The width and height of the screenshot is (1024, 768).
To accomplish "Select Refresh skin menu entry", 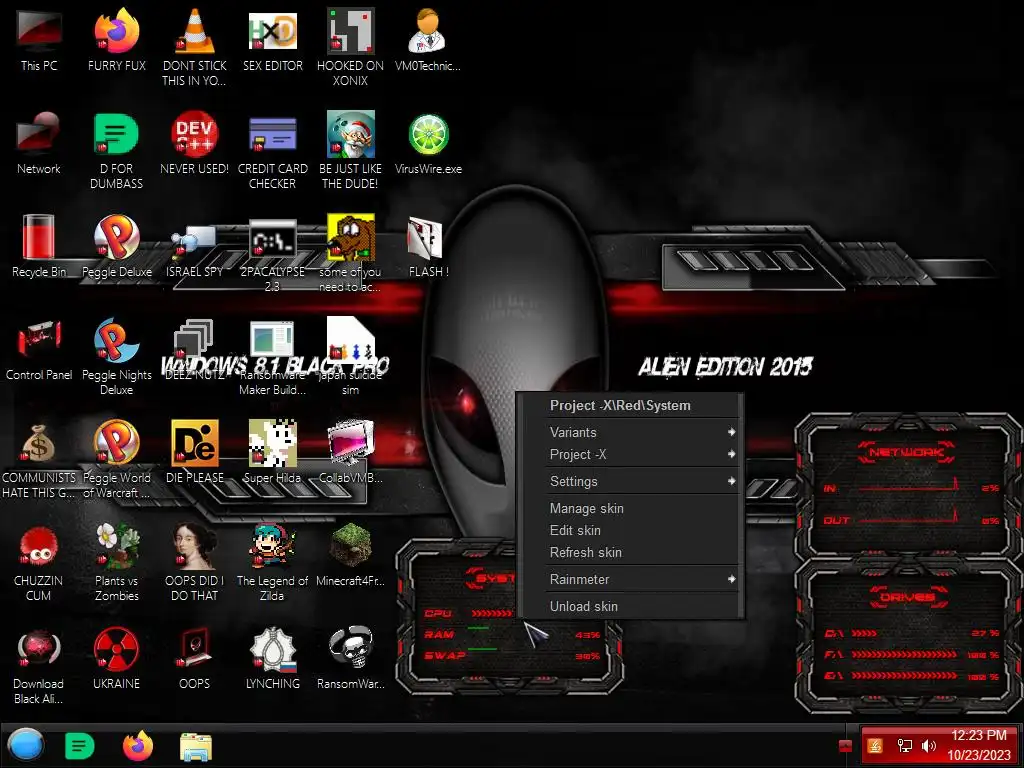I will (642, 552).
